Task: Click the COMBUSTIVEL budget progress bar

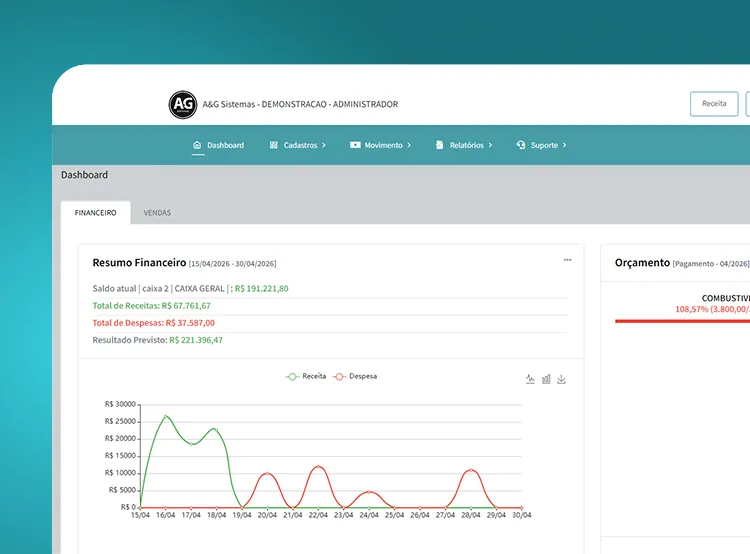Action: pyautogui.click(x=683, y=321)
